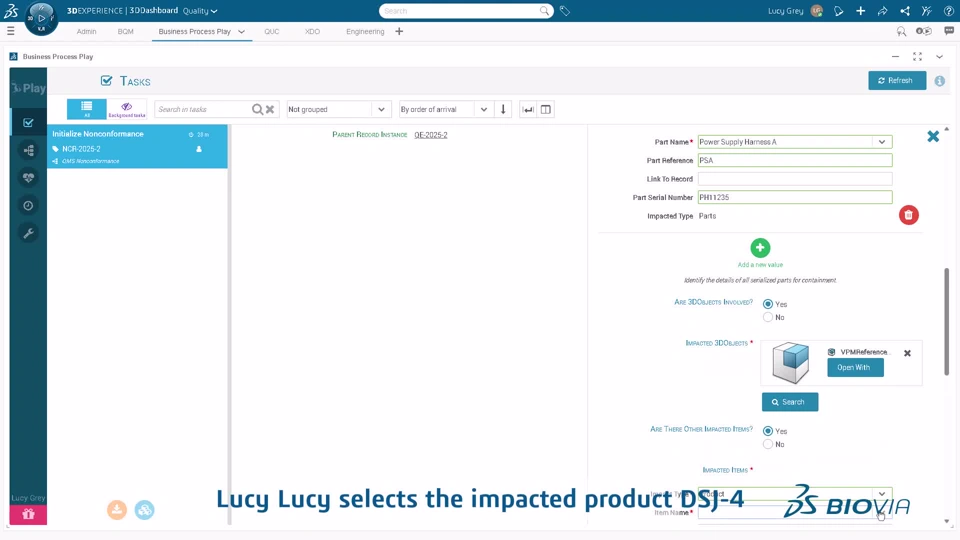Switch to QUC tab
The image size is (960, 540).
tap(272, 32)
